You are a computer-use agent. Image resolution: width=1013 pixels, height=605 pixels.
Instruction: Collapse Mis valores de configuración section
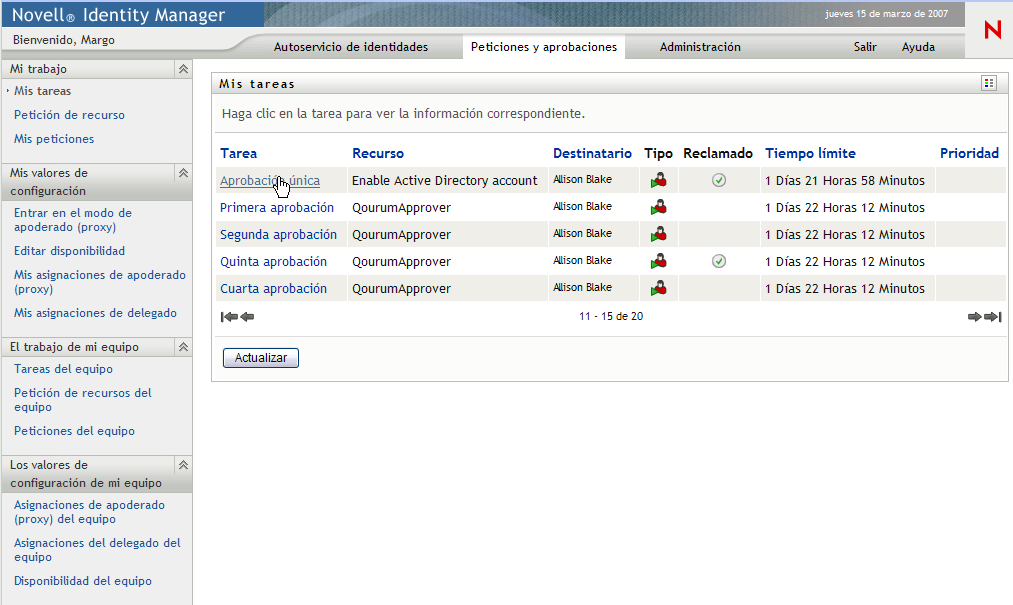[183, 173]
